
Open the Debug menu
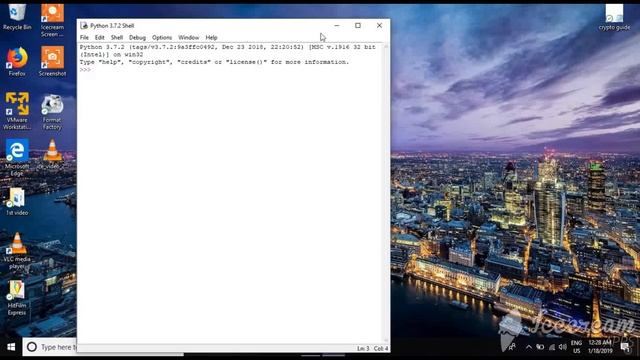click(x=138, y=38)
